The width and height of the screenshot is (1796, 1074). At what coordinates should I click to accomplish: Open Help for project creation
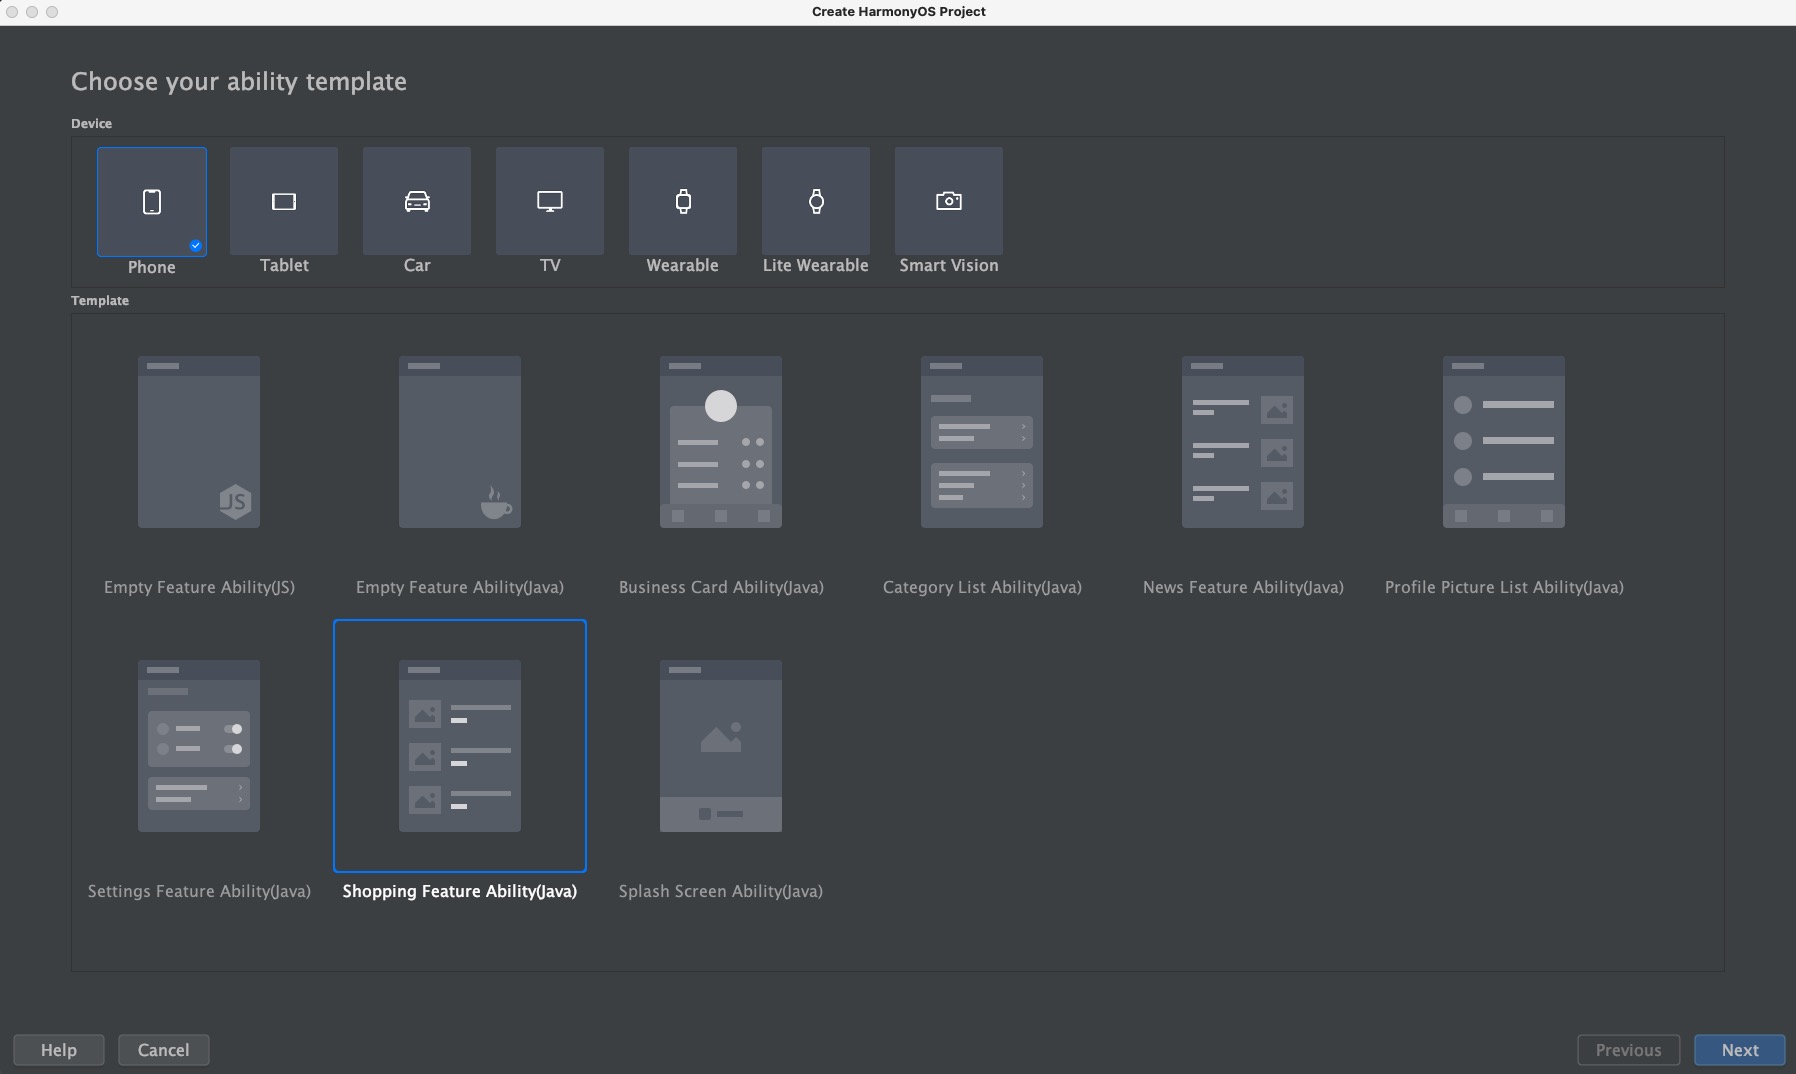pyautogui.click(x=58, y=1050)
